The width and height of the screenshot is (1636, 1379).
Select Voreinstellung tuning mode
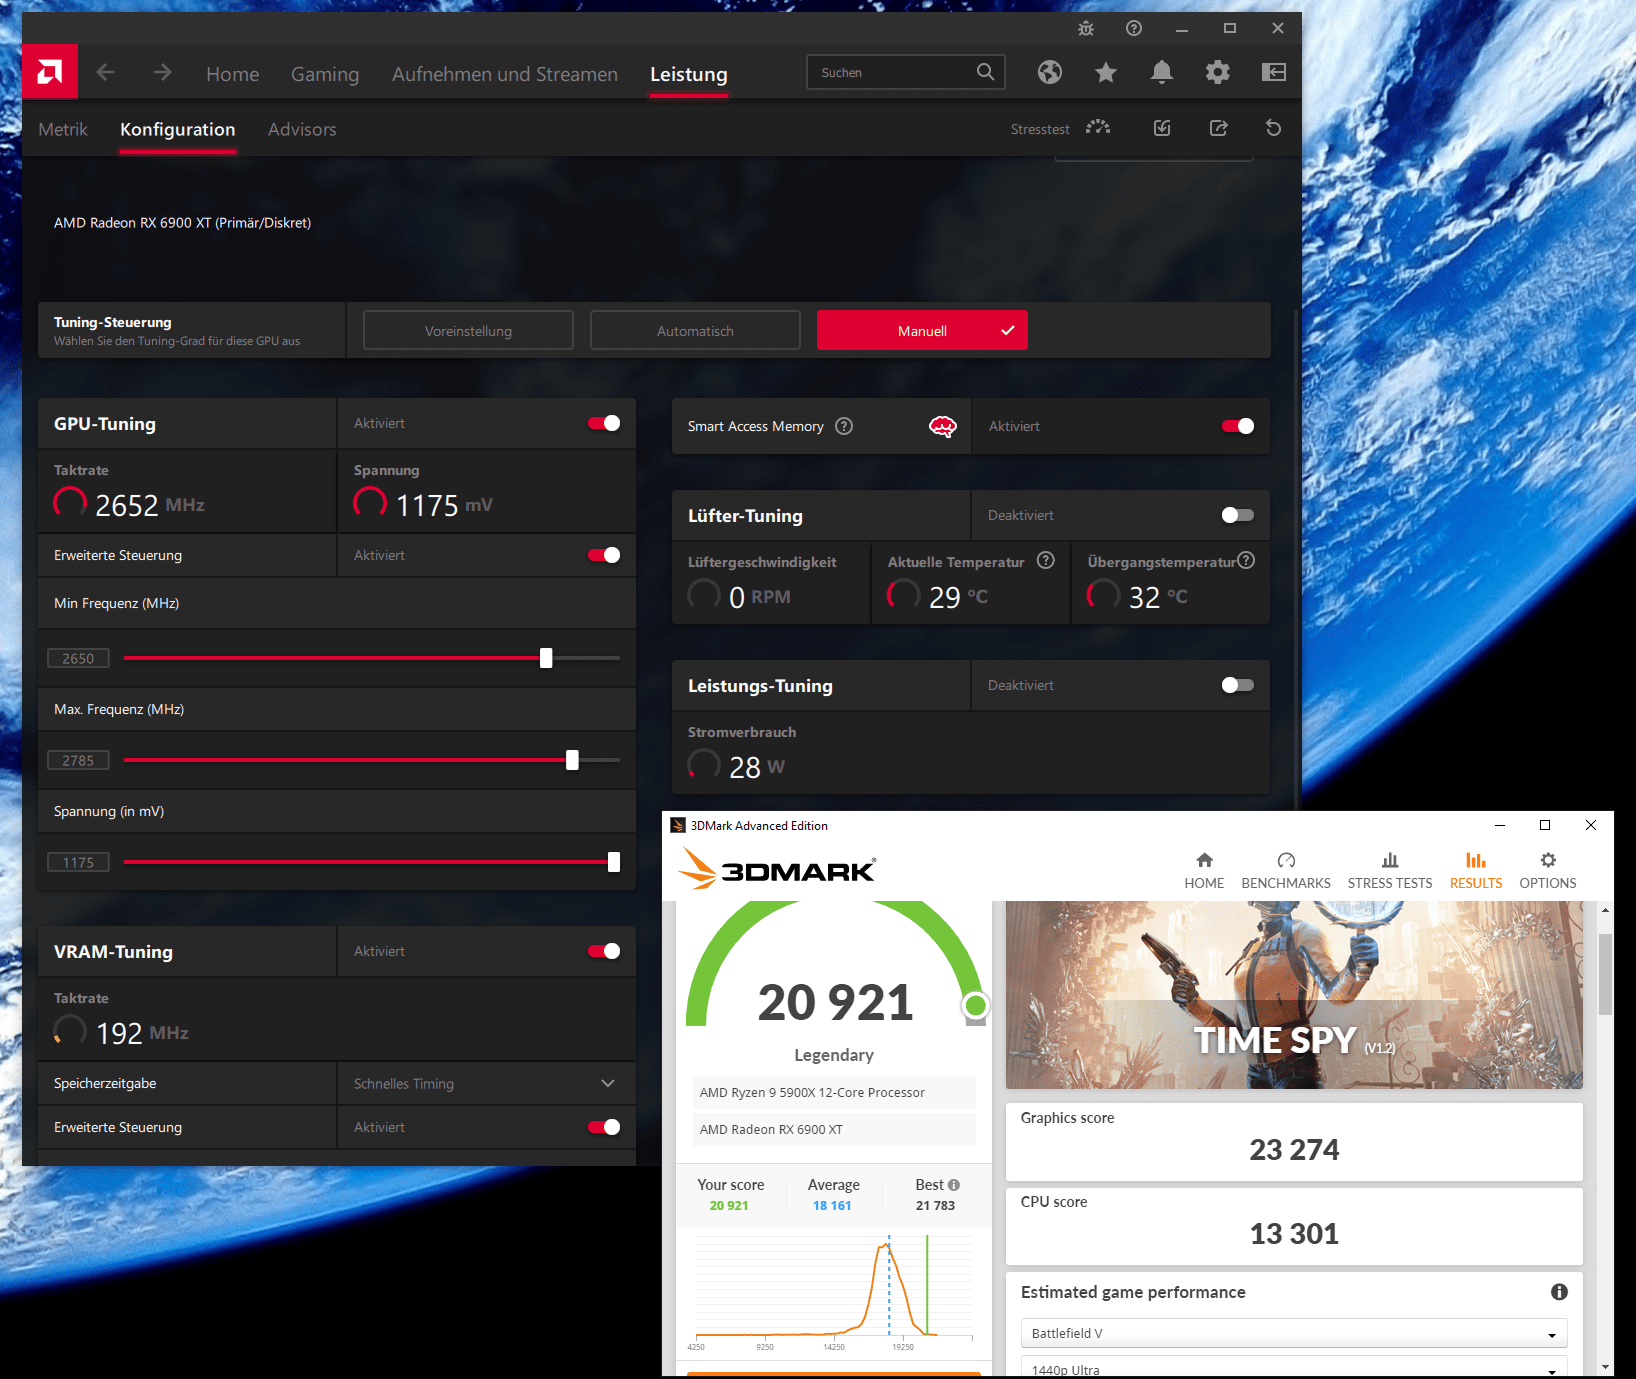pyautogui.click(x=468, y=331)
